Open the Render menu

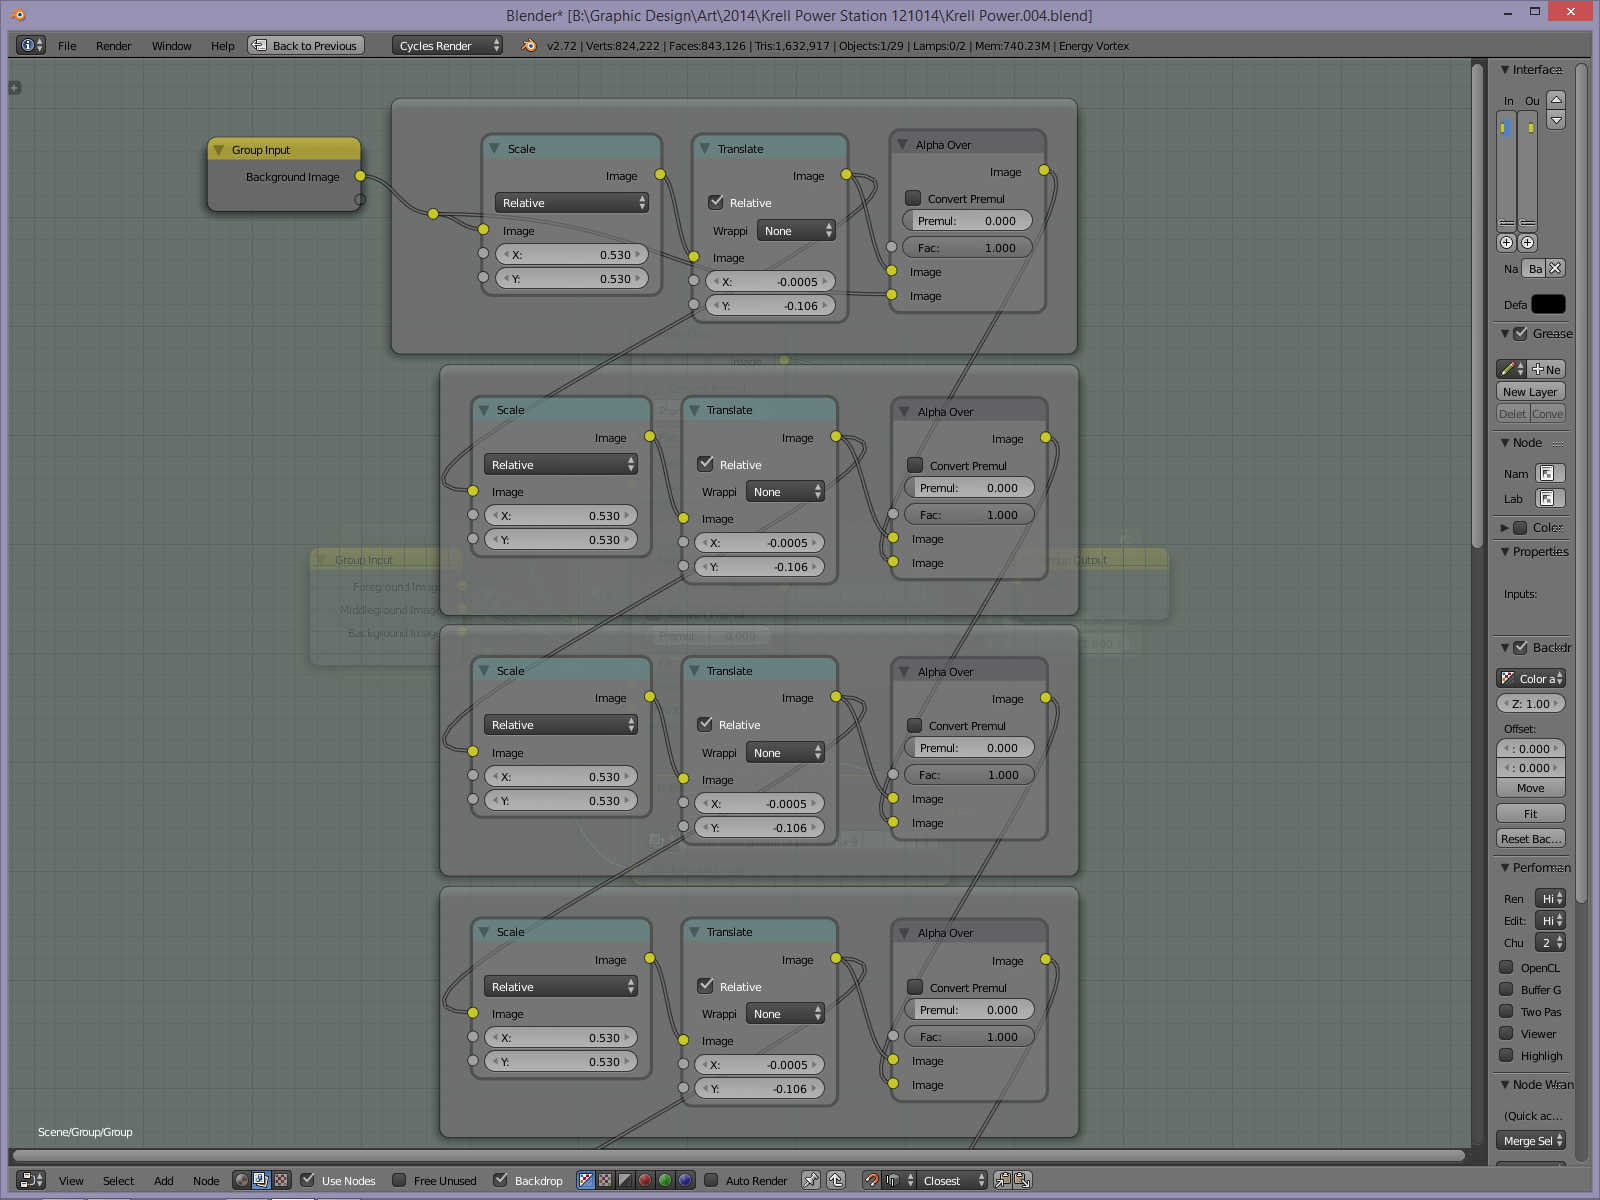(113, 45)
